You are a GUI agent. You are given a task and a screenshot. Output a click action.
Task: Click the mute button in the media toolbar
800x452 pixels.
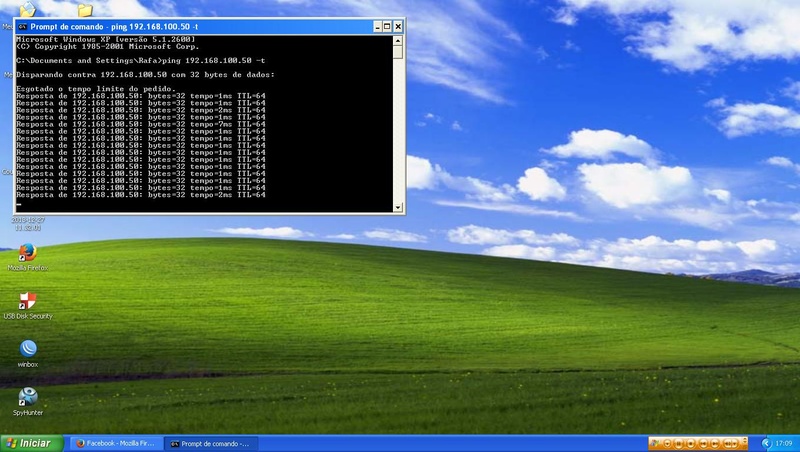tap(728, 443)
